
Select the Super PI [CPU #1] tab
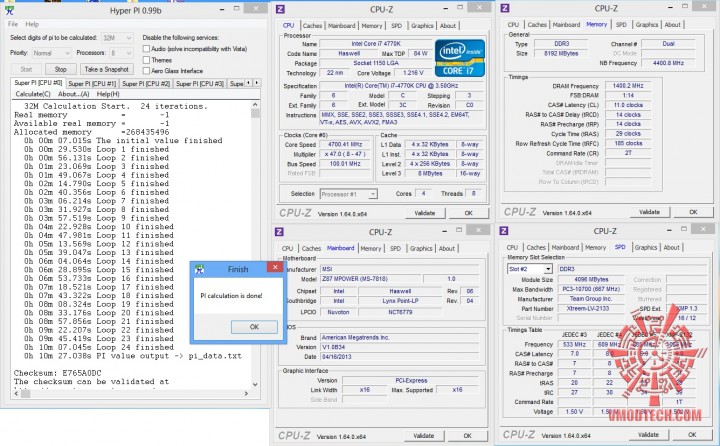[x=92, y=84]
